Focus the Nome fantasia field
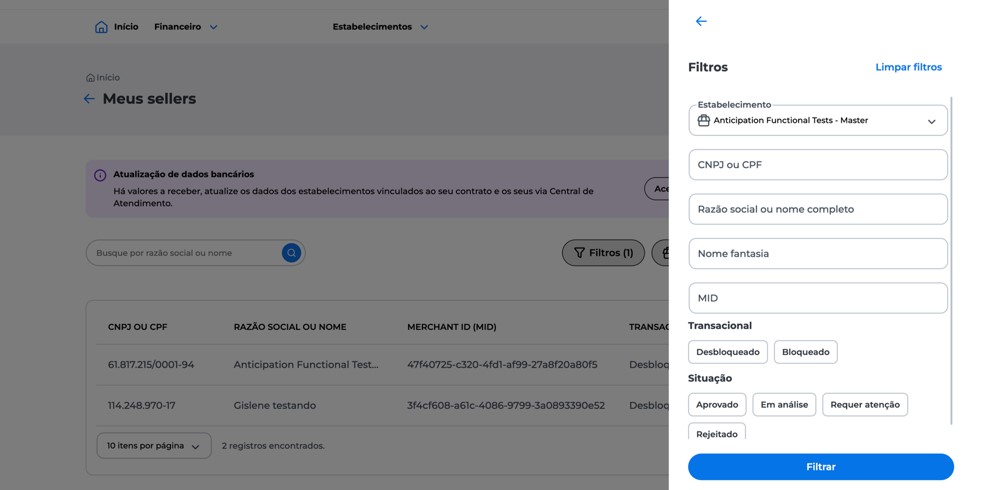The image size is (985, 490). click(818, 254)
